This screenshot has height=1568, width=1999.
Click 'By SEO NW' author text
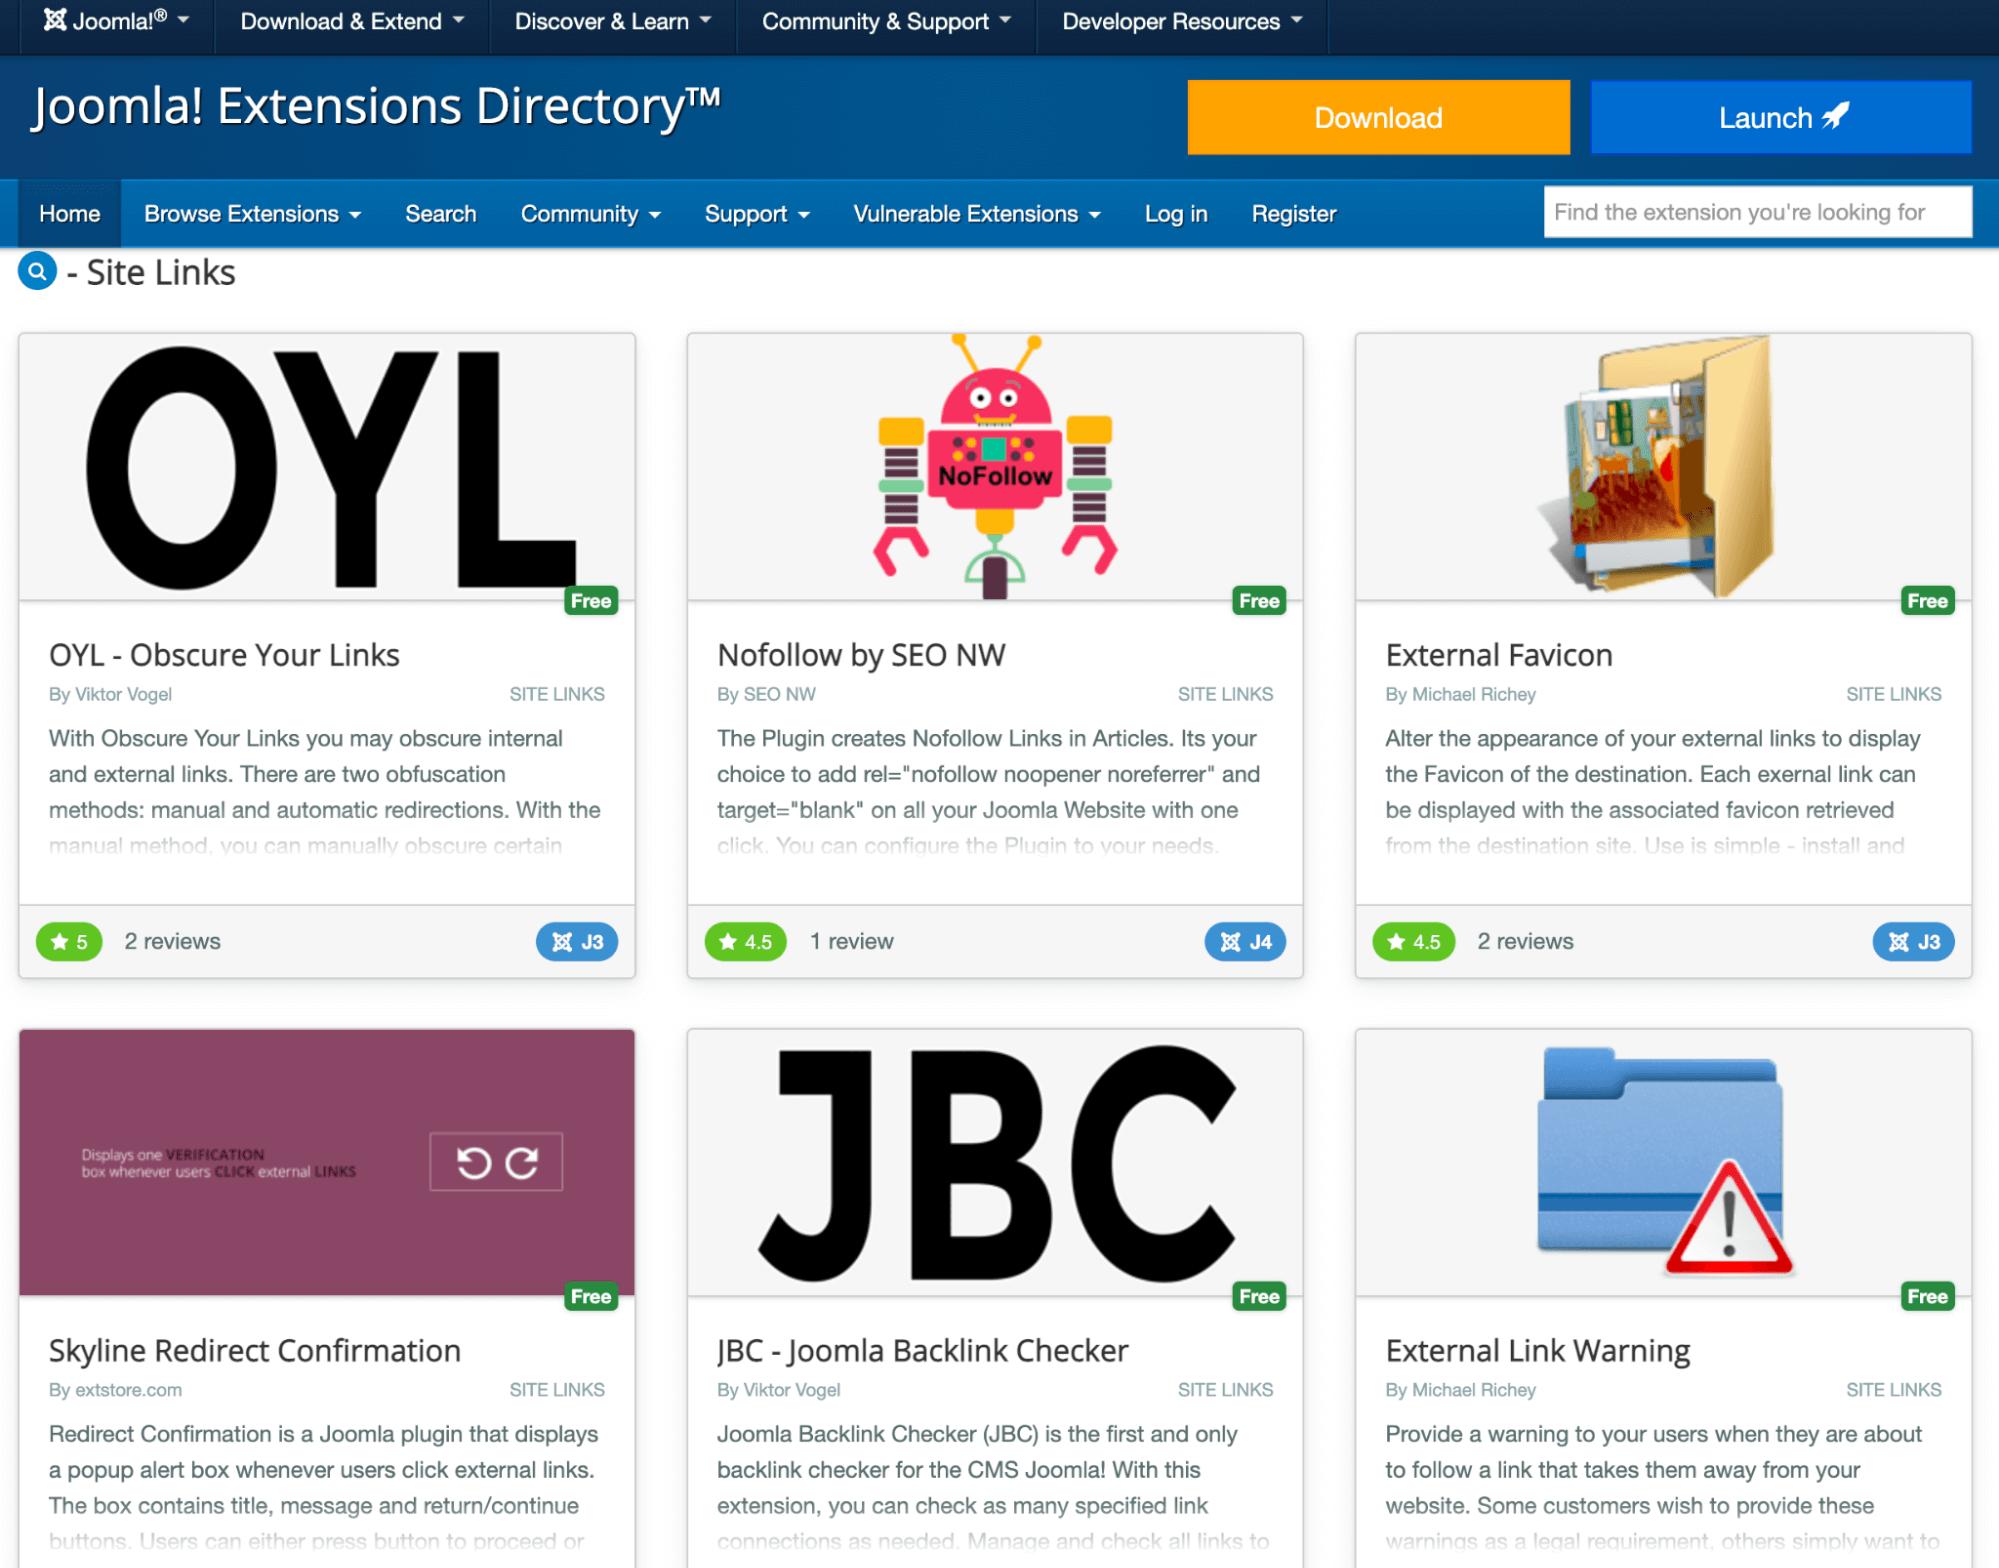tap(766, 694)
